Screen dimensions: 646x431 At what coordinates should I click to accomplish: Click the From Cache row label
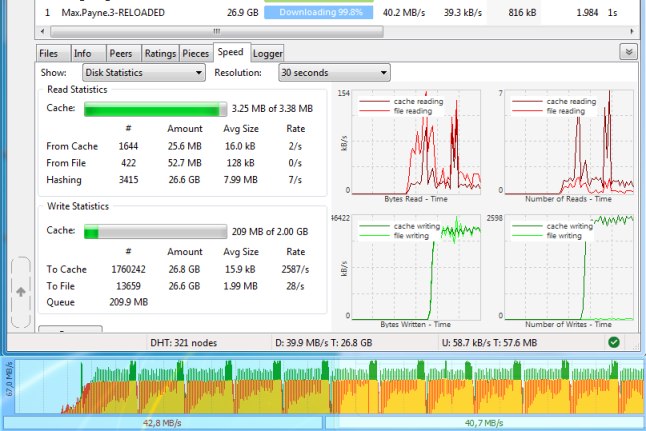click(x=72, y=146)
